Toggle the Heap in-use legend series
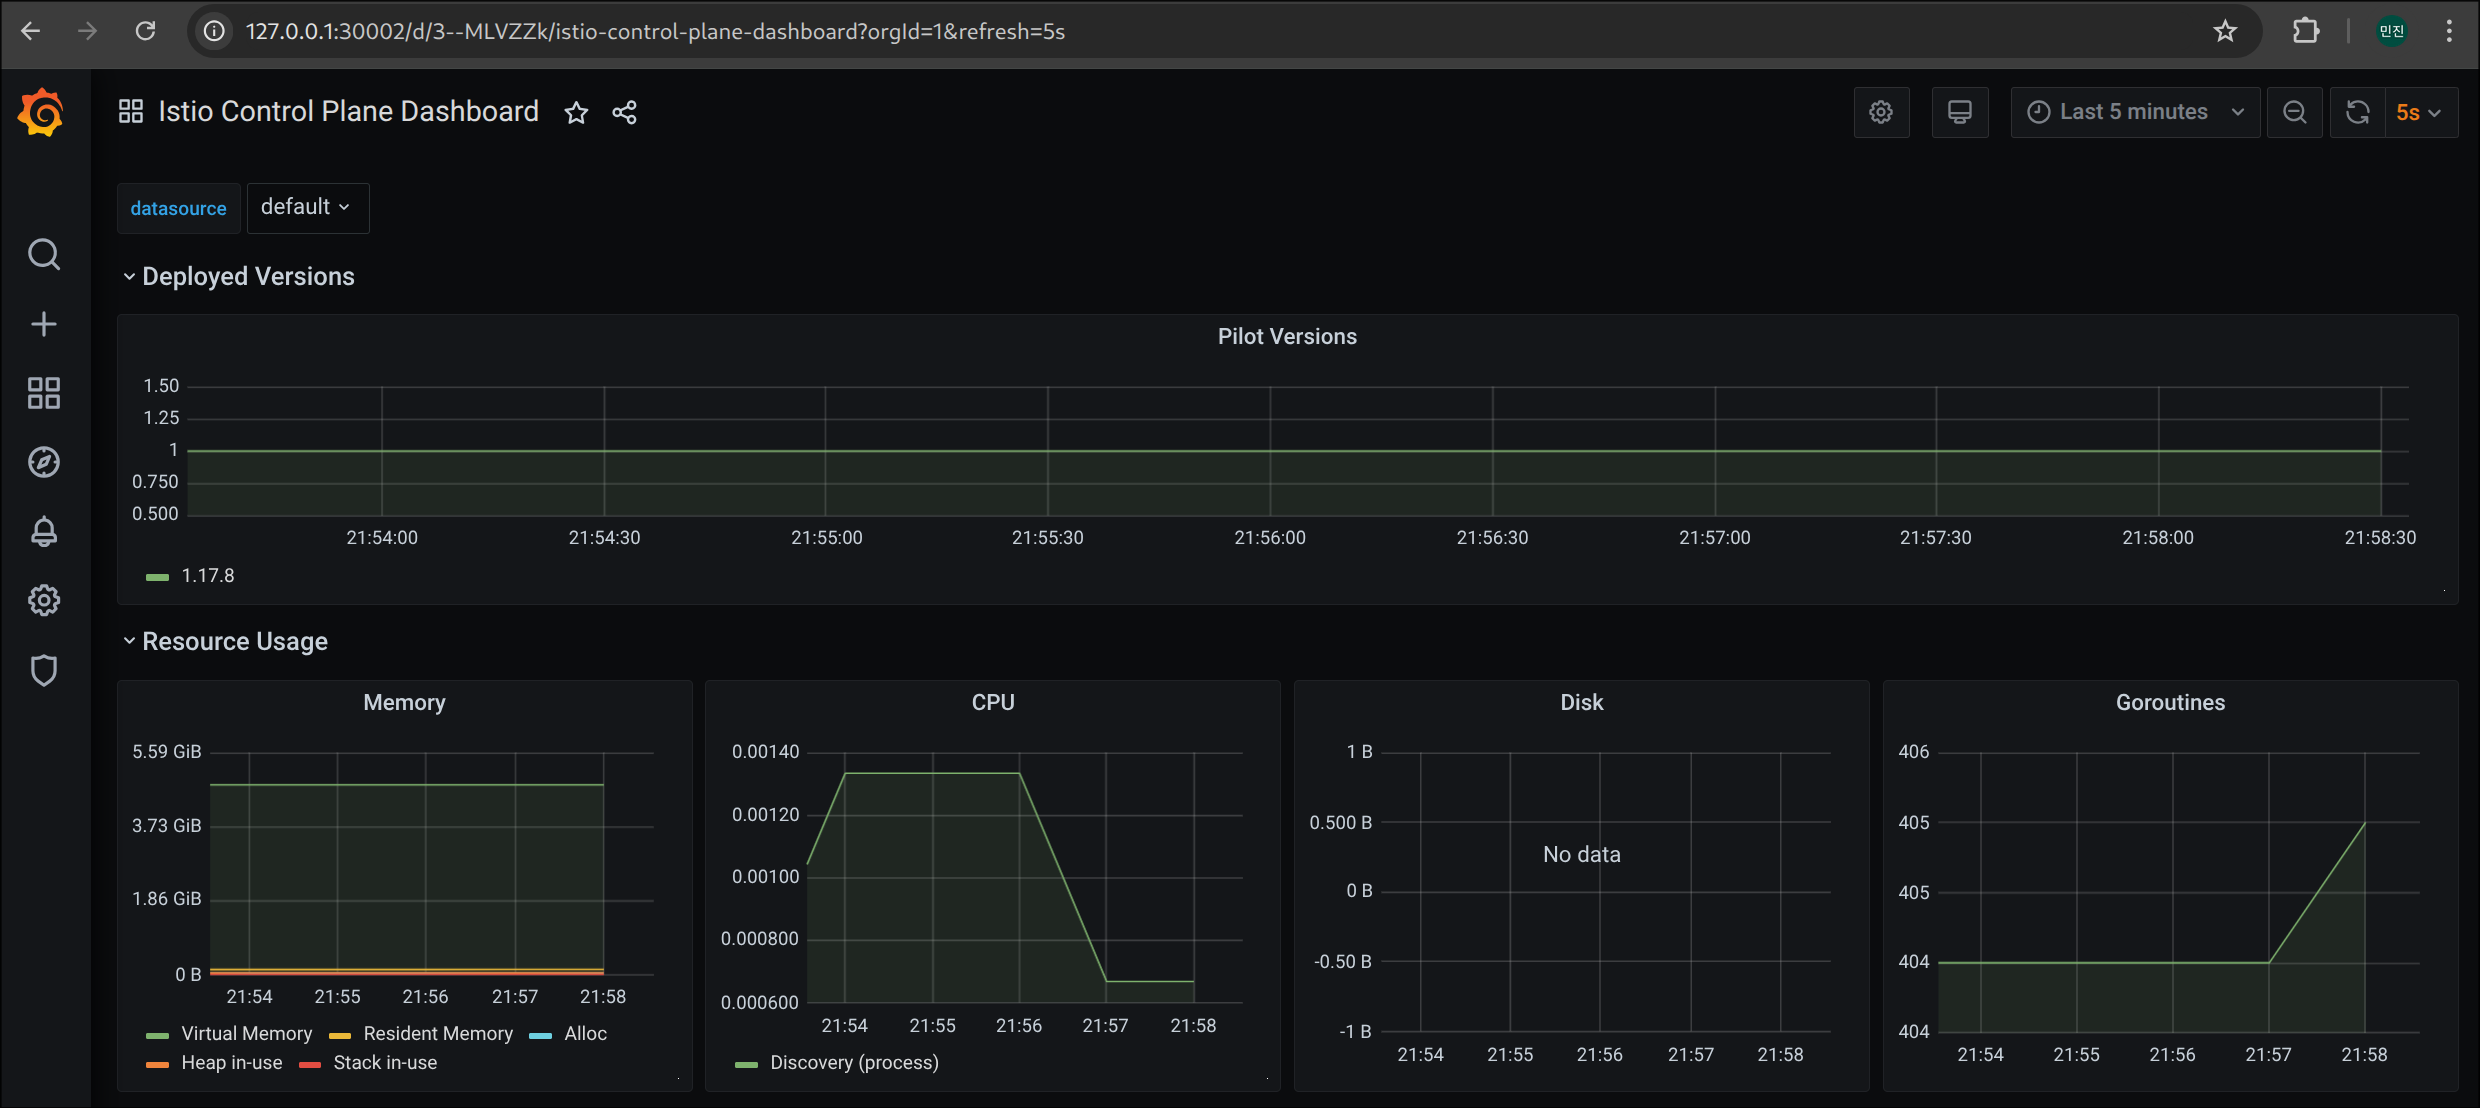 click(x=232, y=1062)
